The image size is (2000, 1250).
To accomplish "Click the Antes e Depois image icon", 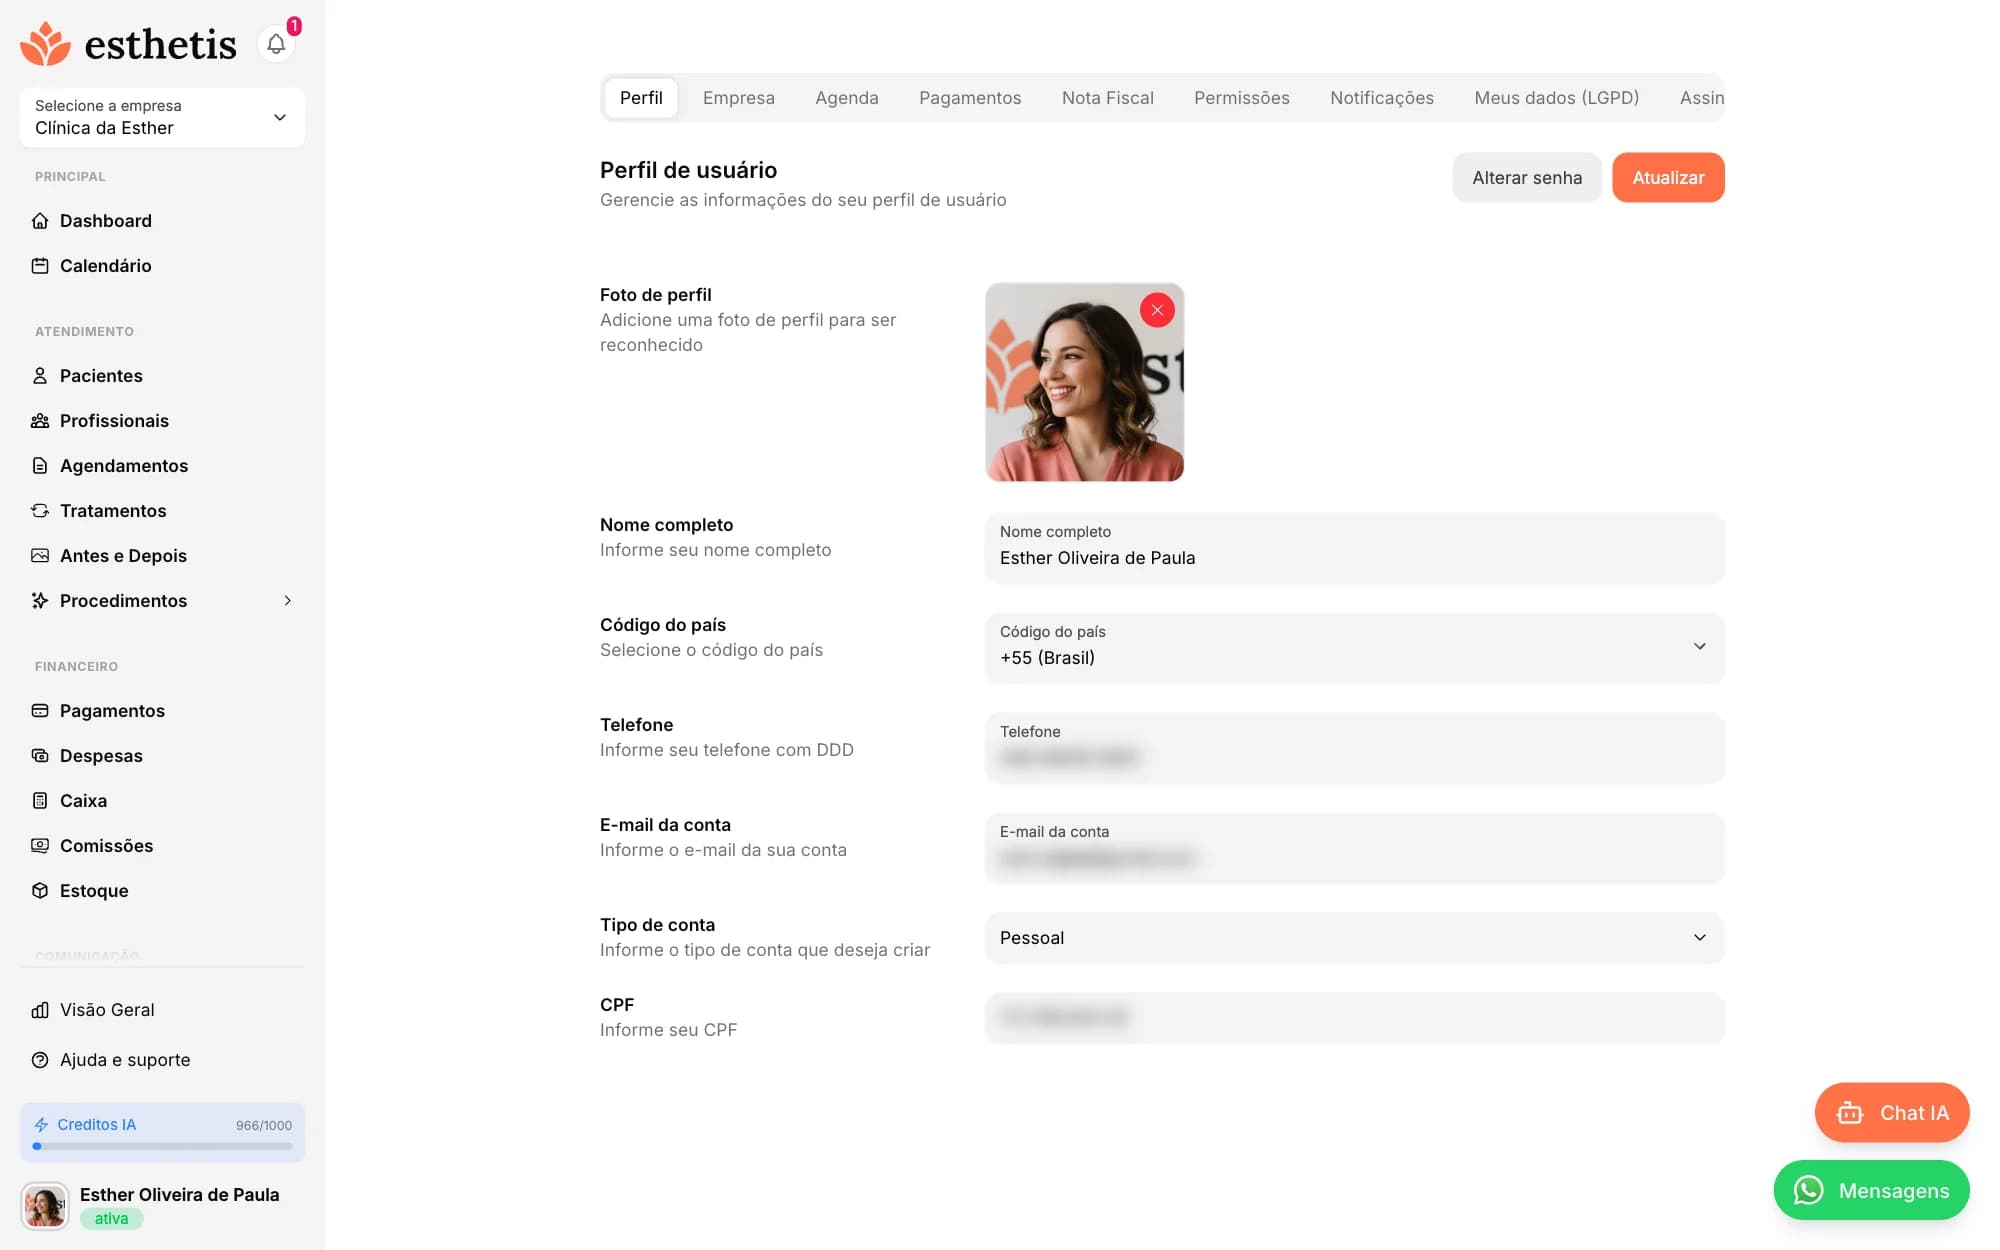I will coord(40,556).
